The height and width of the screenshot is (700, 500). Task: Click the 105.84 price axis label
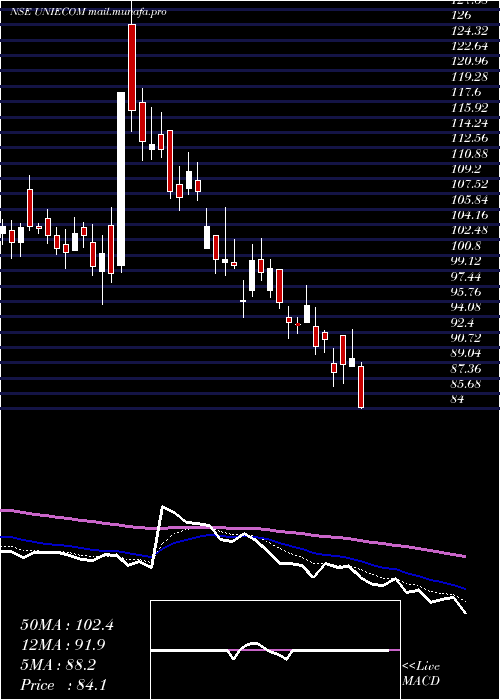pyautogui.click(x=469, y=200)
